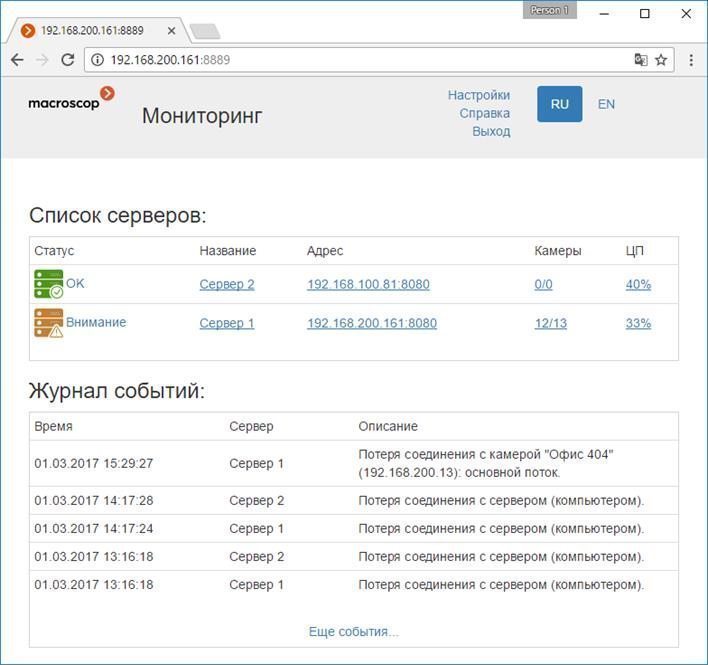708x665 pixels.
Task: Click the Macroscop logo
Action: [x=71, y=99]
